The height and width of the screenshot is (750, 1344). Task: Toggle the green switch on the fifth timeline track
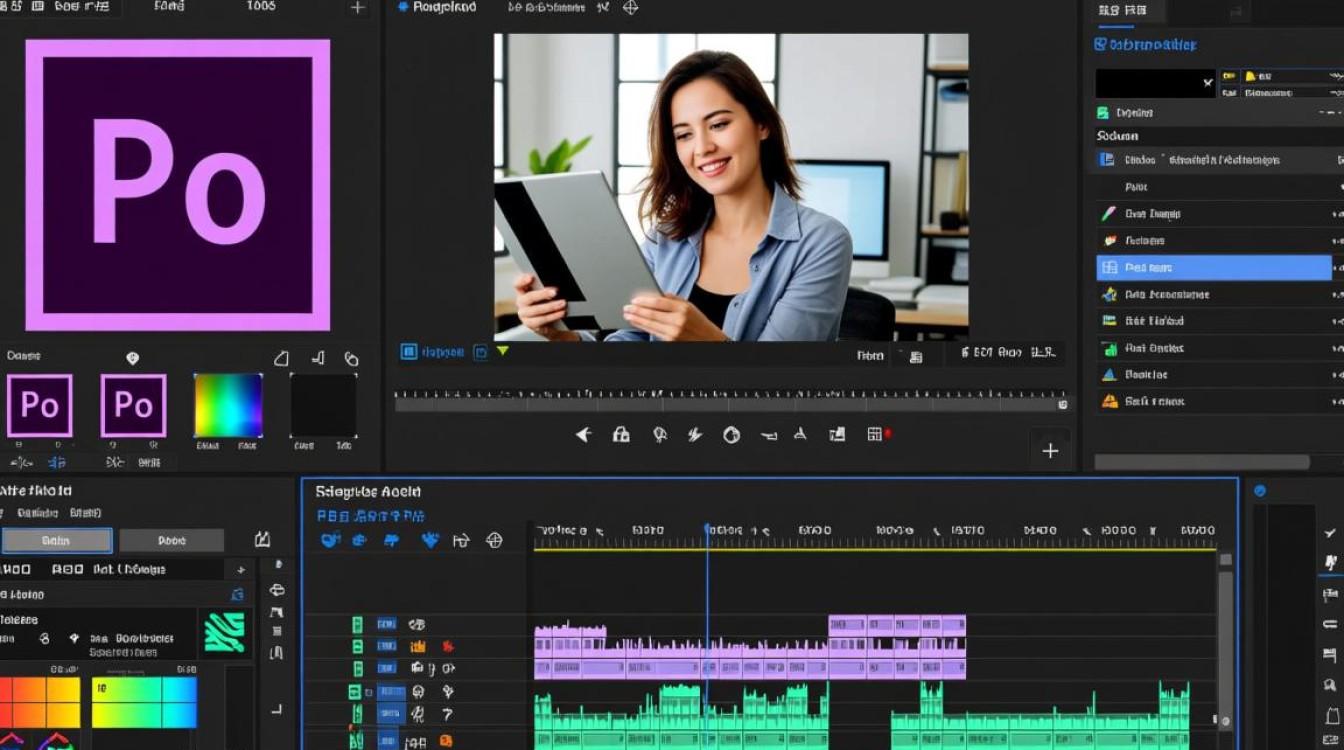(355, 715)
